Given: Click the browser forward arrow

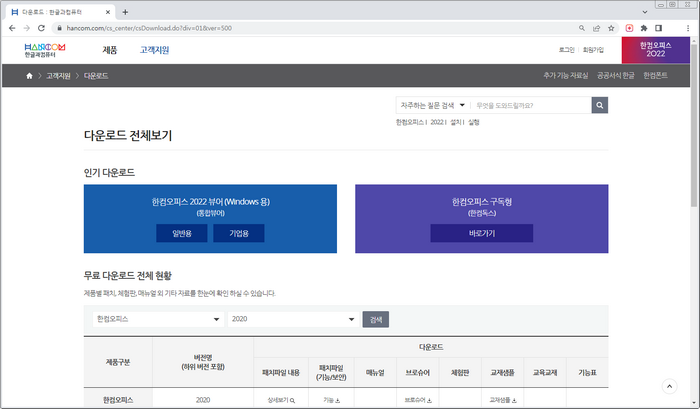Looking at the screenshot, I should coord(27,28).
